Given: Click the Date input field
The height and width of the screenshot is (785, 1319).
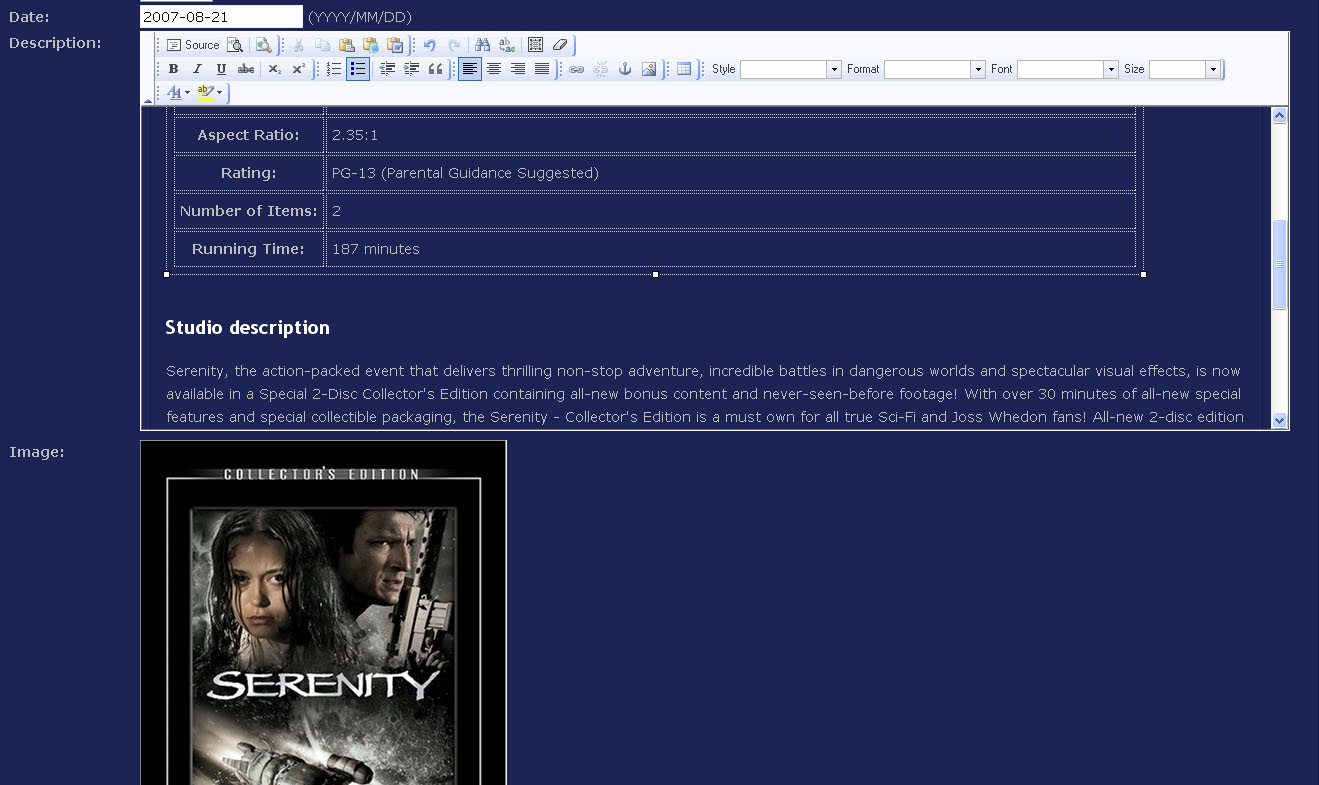Looking at the screenshot, I should click(221, 17).
